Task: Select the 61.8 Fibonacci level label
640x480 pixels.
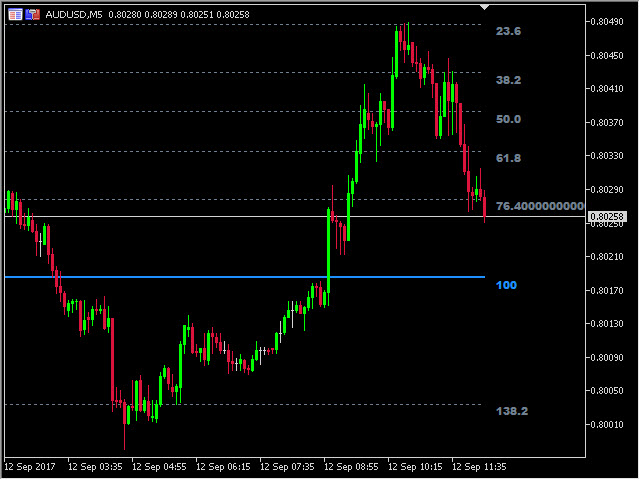Action: coord(509,158)
